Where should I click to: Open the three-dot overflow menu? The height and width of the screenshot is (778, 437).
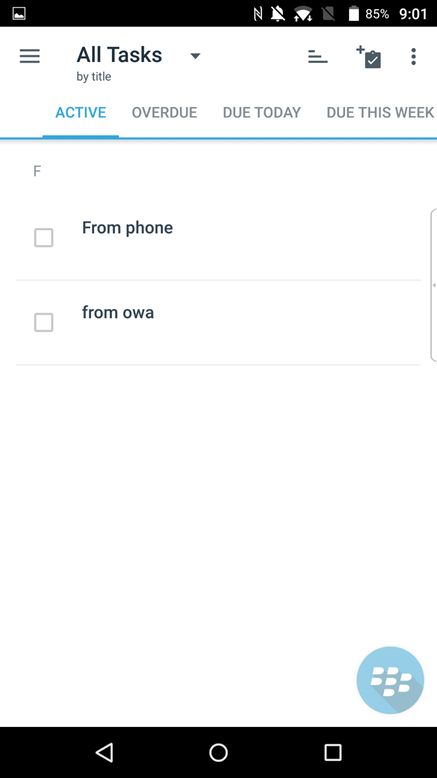coord(413,57)
